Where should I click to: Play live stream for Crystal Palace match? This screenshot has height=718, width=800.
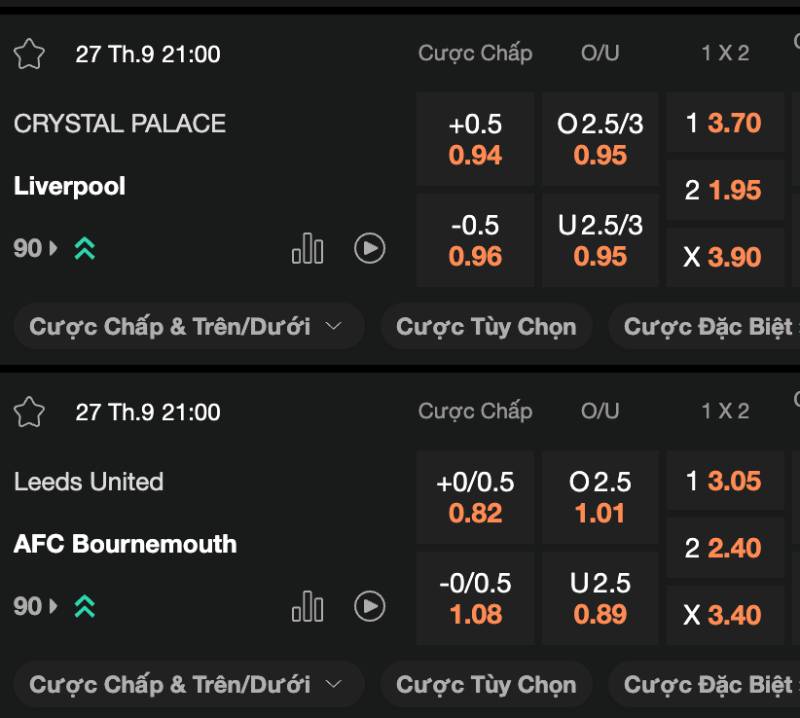pos(370,248)
